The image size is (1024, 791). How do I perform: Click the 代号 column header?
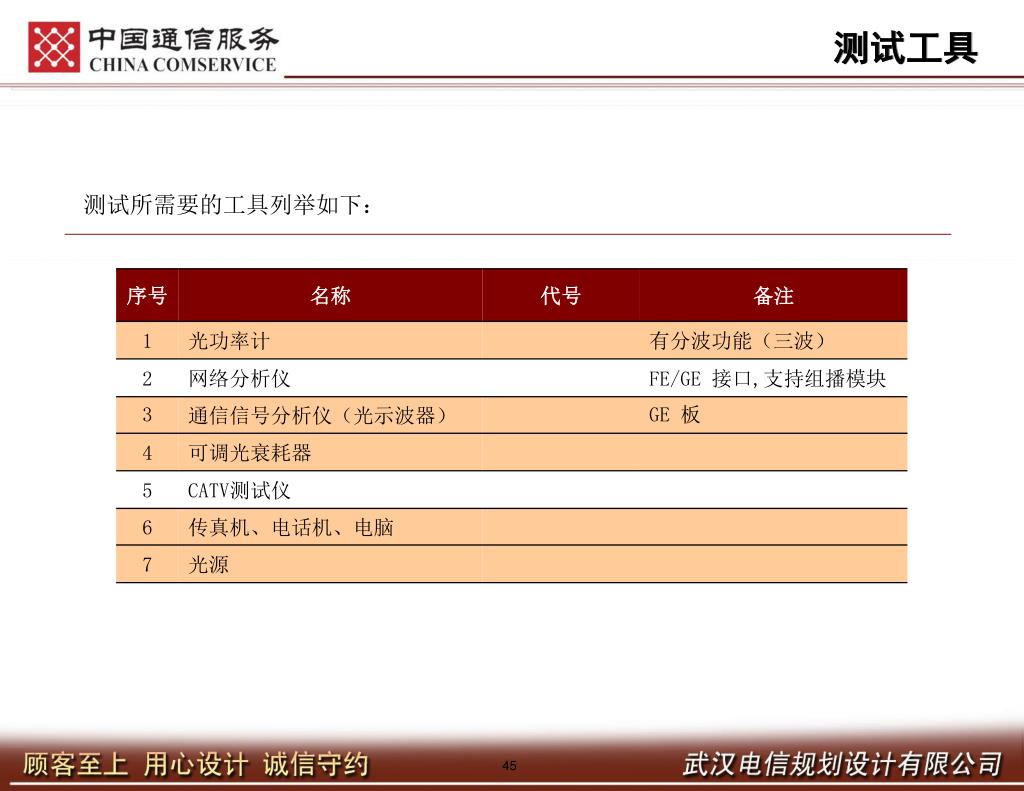560,295
